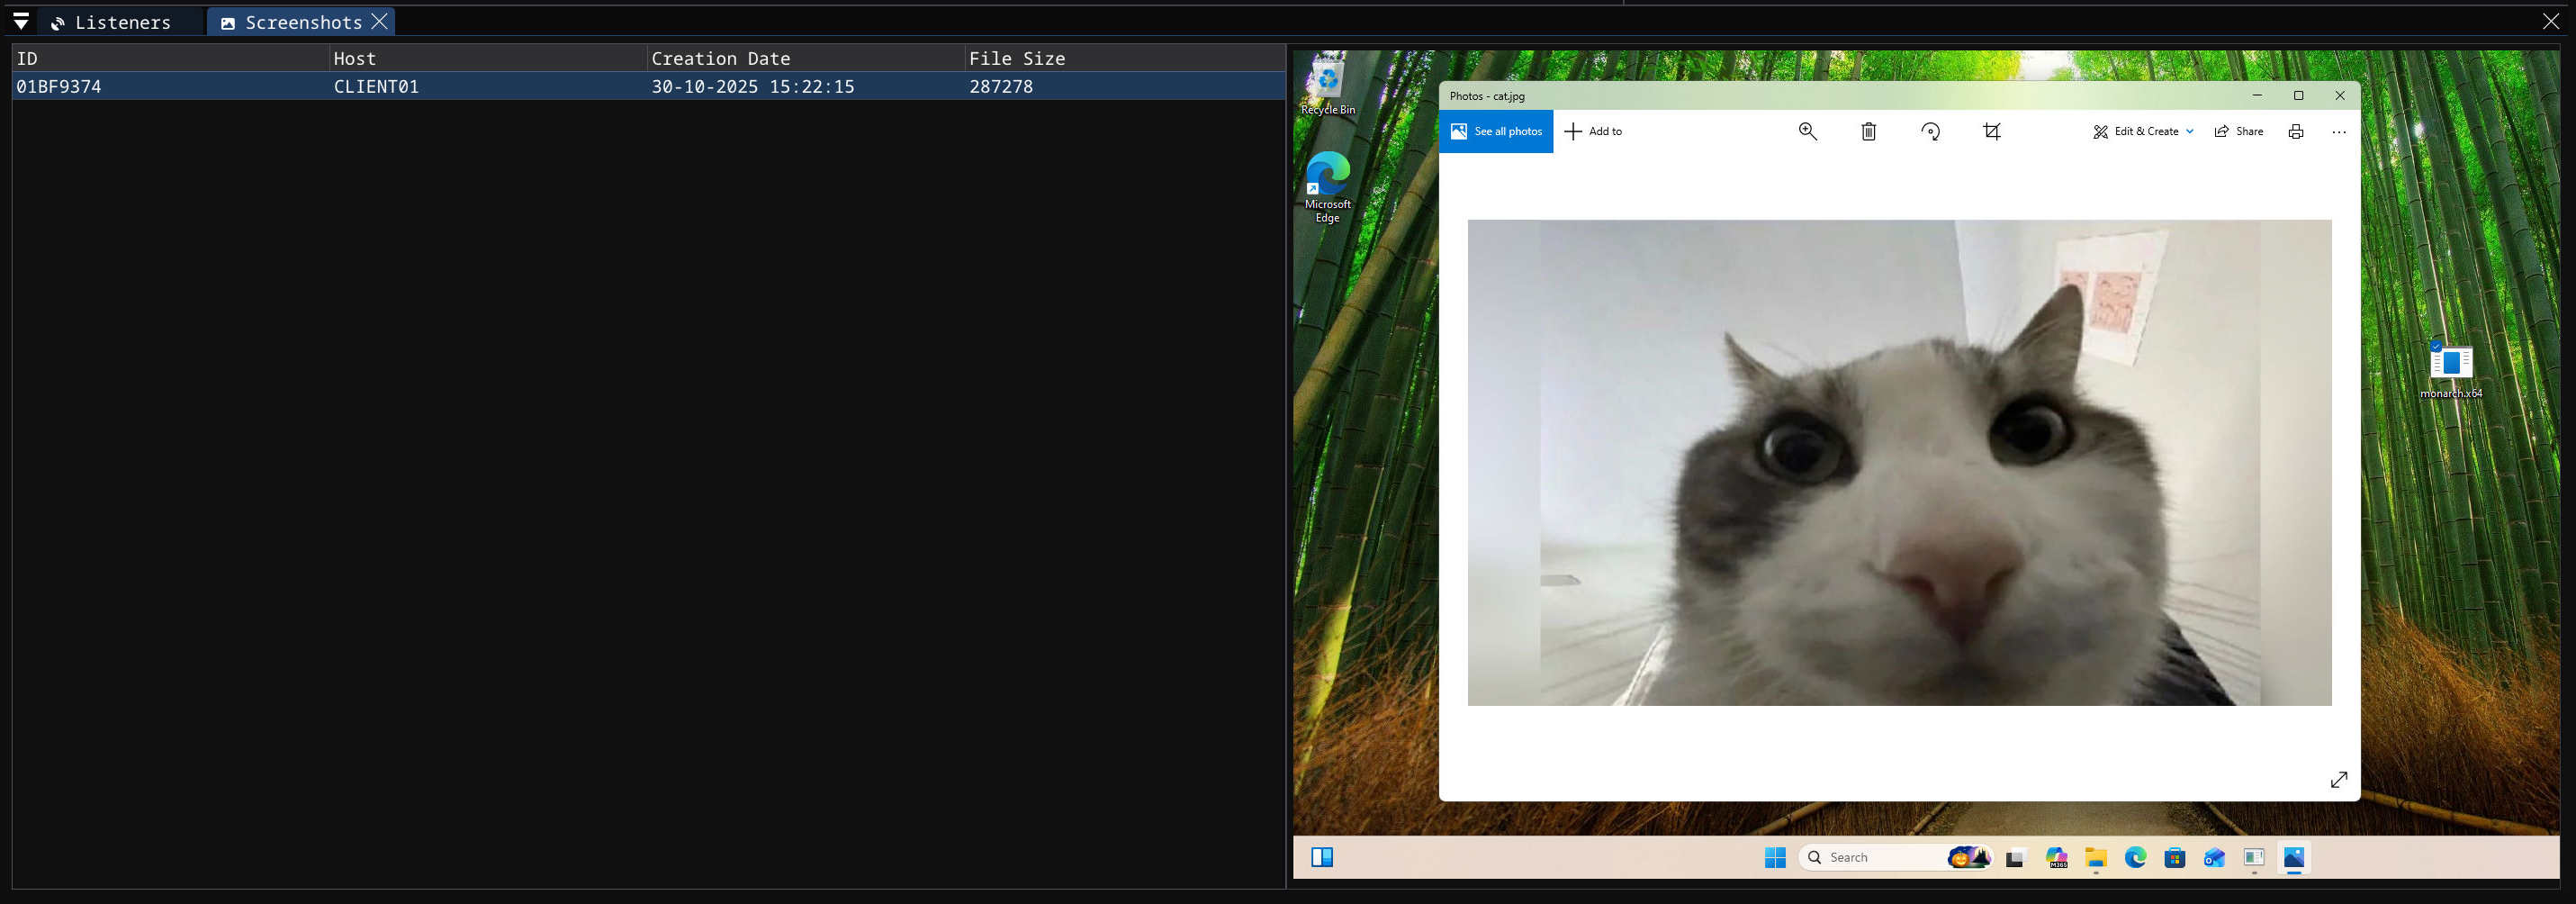Viewport: 2576px width, 904px height.
Task: Click See all photos
Action: [x=1496, y=131]
